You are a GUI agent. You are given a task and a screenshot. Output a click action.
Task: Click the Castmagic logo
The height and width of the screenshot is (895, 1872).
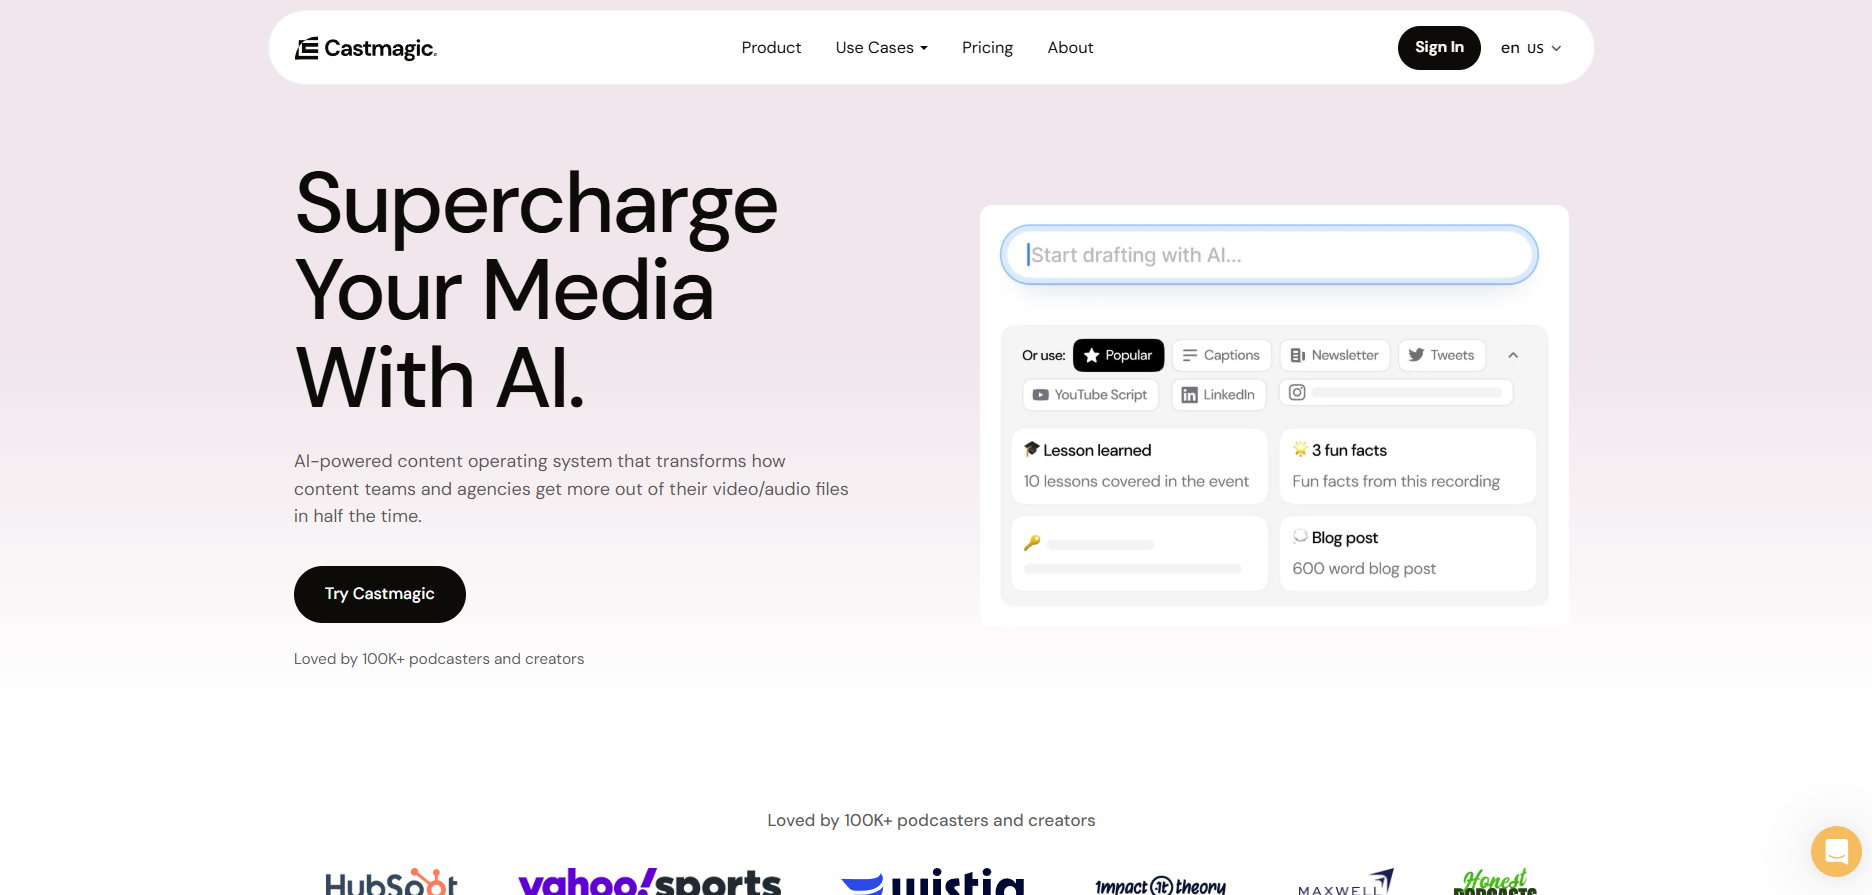click(366, 48)
